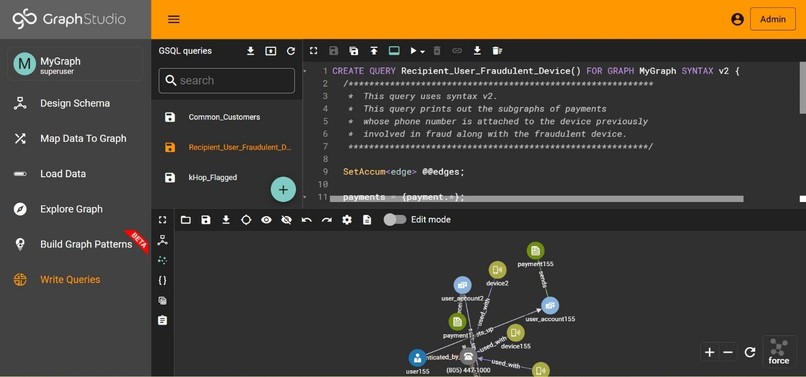The height and width of the screenshot is (377, 806).
Task: Open the clipboard log result view
Action: coord(162,320)
